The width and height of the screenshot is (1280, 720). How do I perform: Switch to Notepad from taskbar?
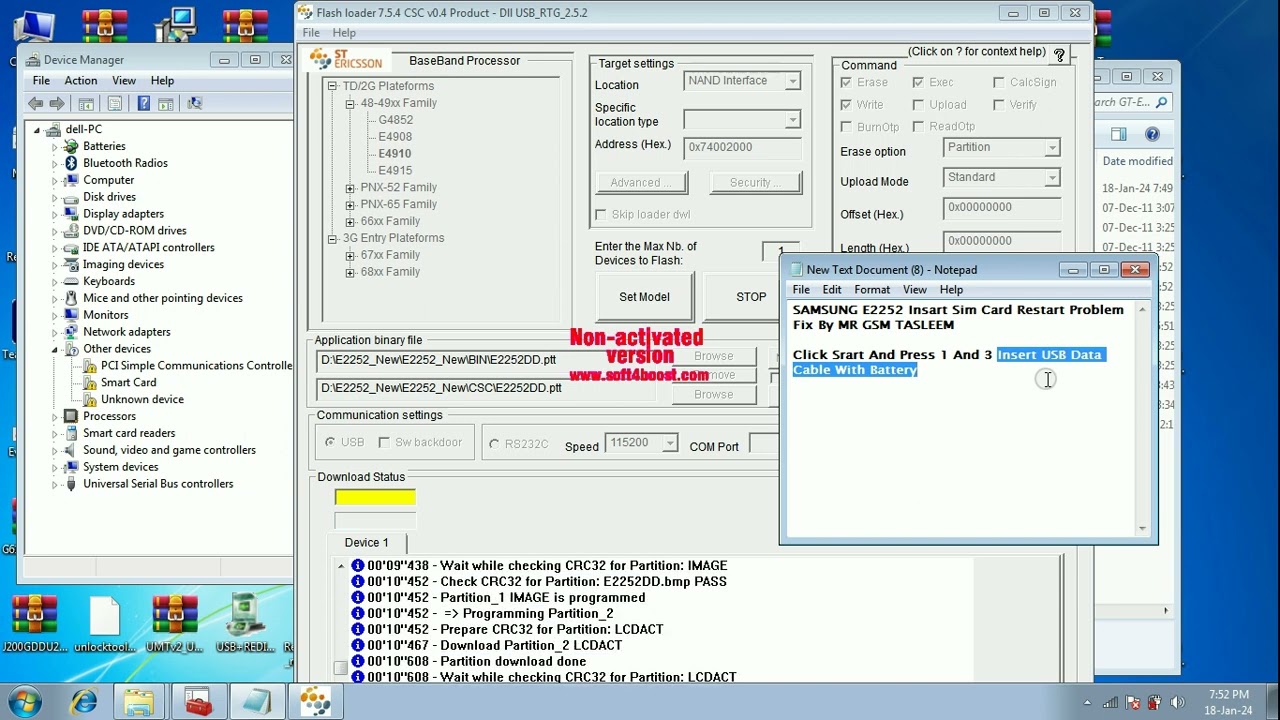click(256, 702)
